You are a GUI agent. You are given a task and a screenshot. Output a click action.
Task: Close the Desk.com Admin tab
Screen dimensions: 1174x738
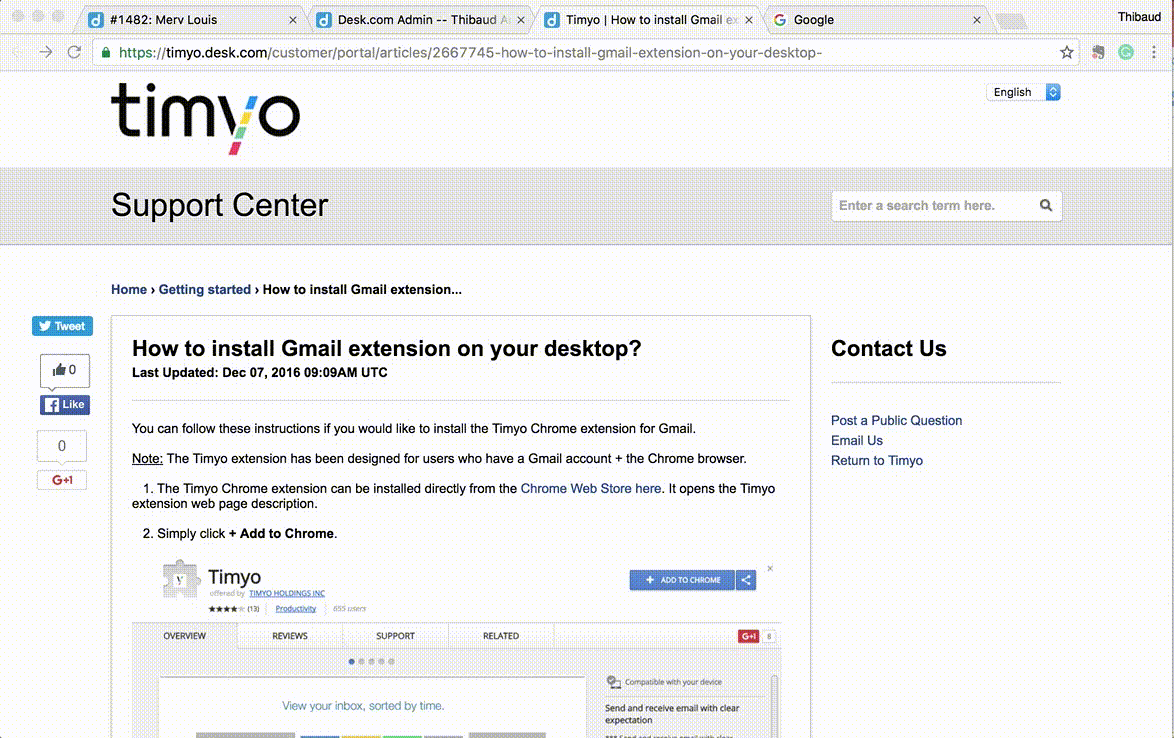[520, 20]
